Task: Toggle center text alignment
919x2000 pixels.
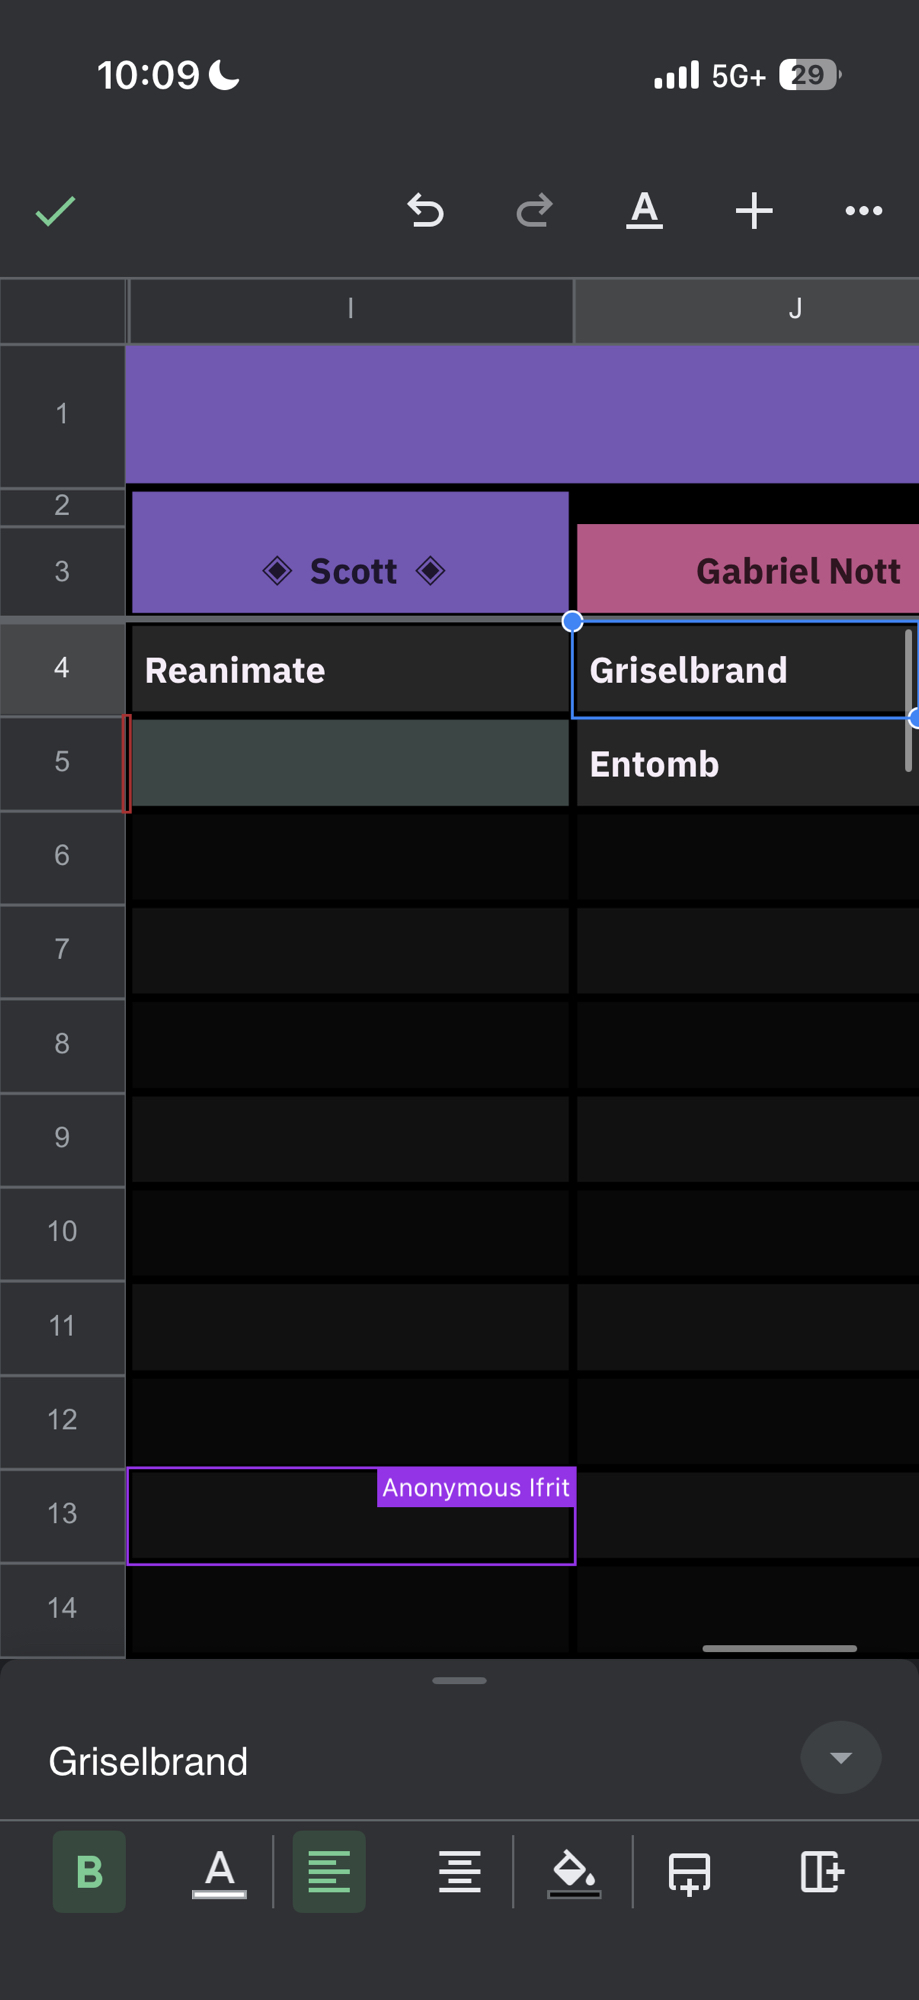Action: pos(459,1872)
